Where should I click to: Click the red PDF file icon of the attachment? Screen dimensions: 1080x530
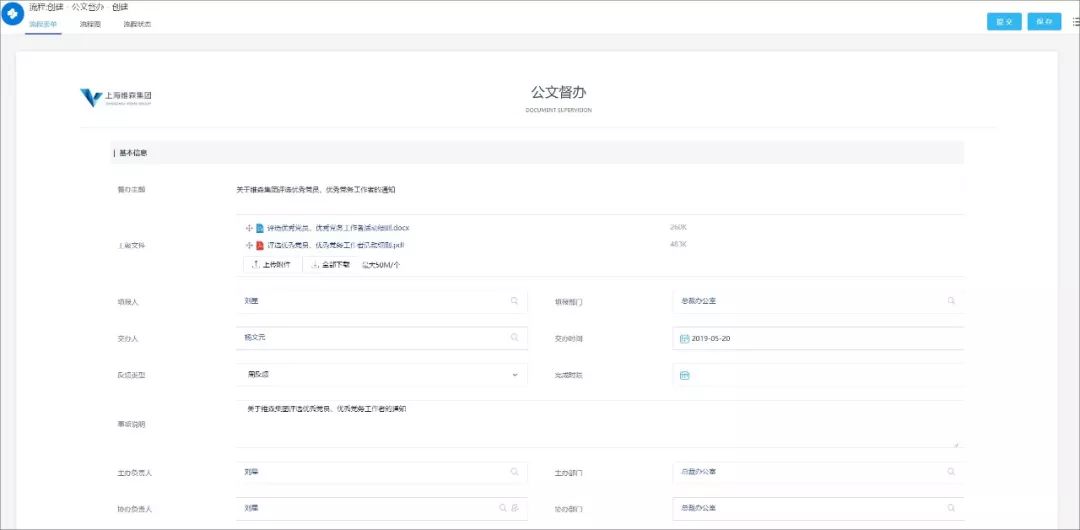[x=260, y=245]
